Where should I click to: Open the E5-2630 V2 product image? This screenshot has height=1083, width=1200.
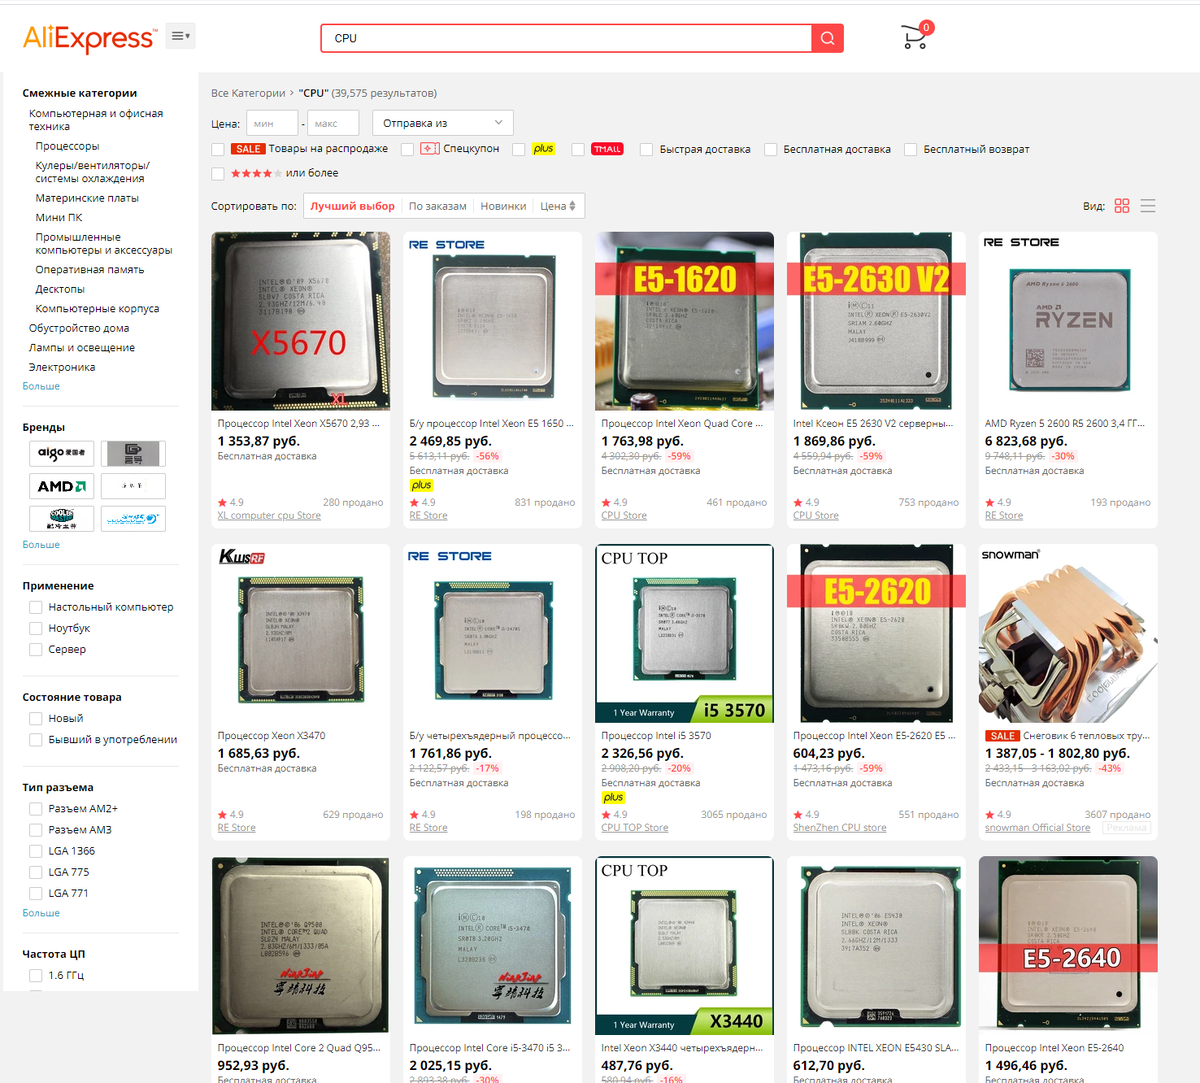[876, 321]
